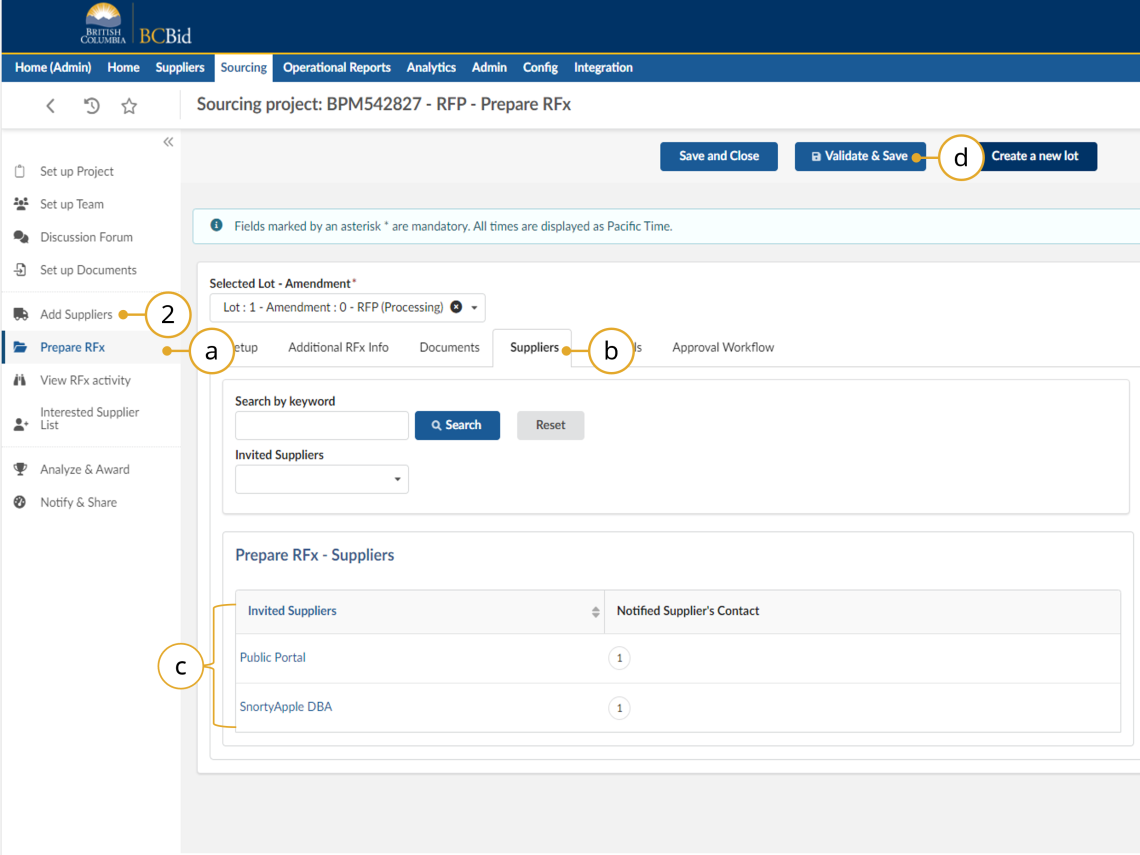This screenshot has height=855, width=1140.
Task: Click the View RFx activity binoculars icon
Action: pos(19,380)
